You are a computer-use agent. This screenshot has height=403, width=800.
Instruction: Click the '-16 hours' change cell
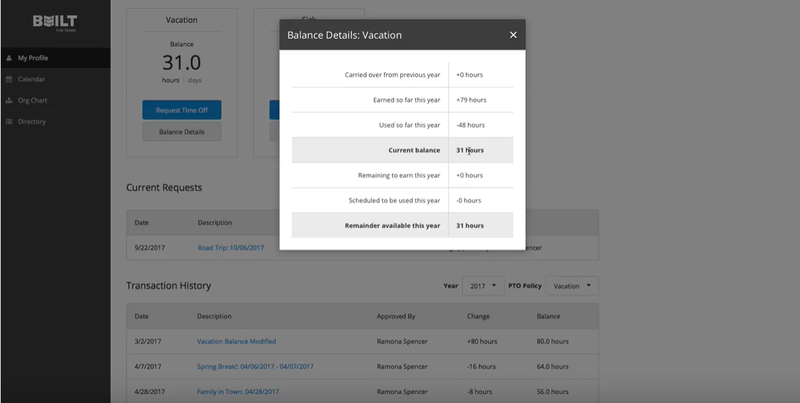coord(481,366)
